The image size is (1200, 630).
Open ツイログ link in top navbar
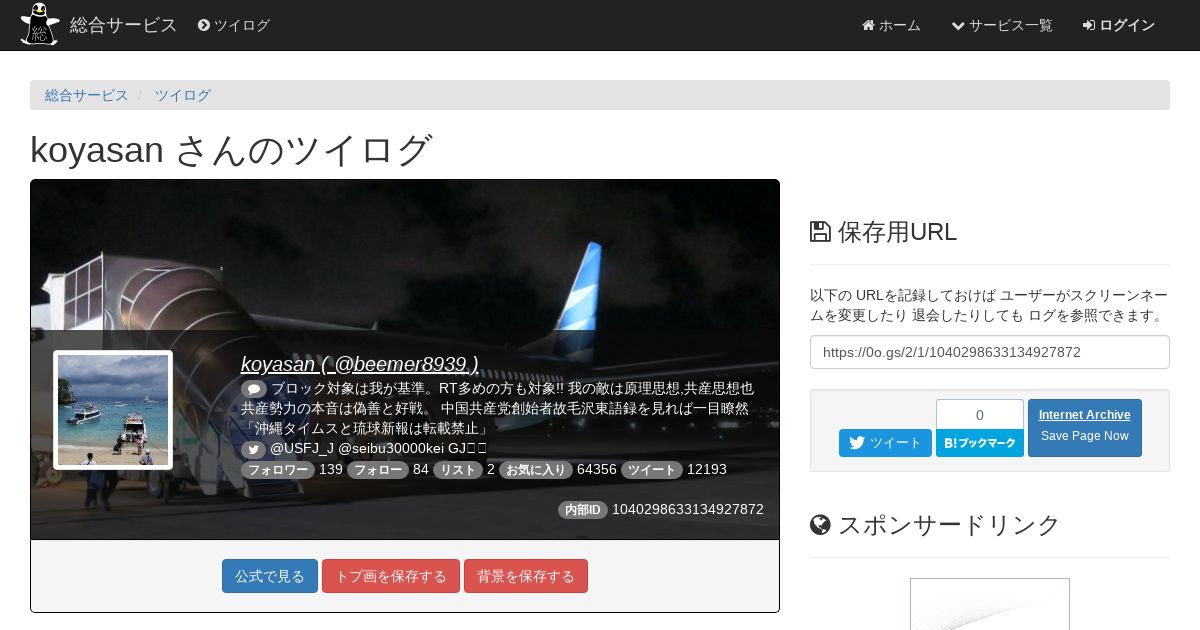[x=234, y=25]
